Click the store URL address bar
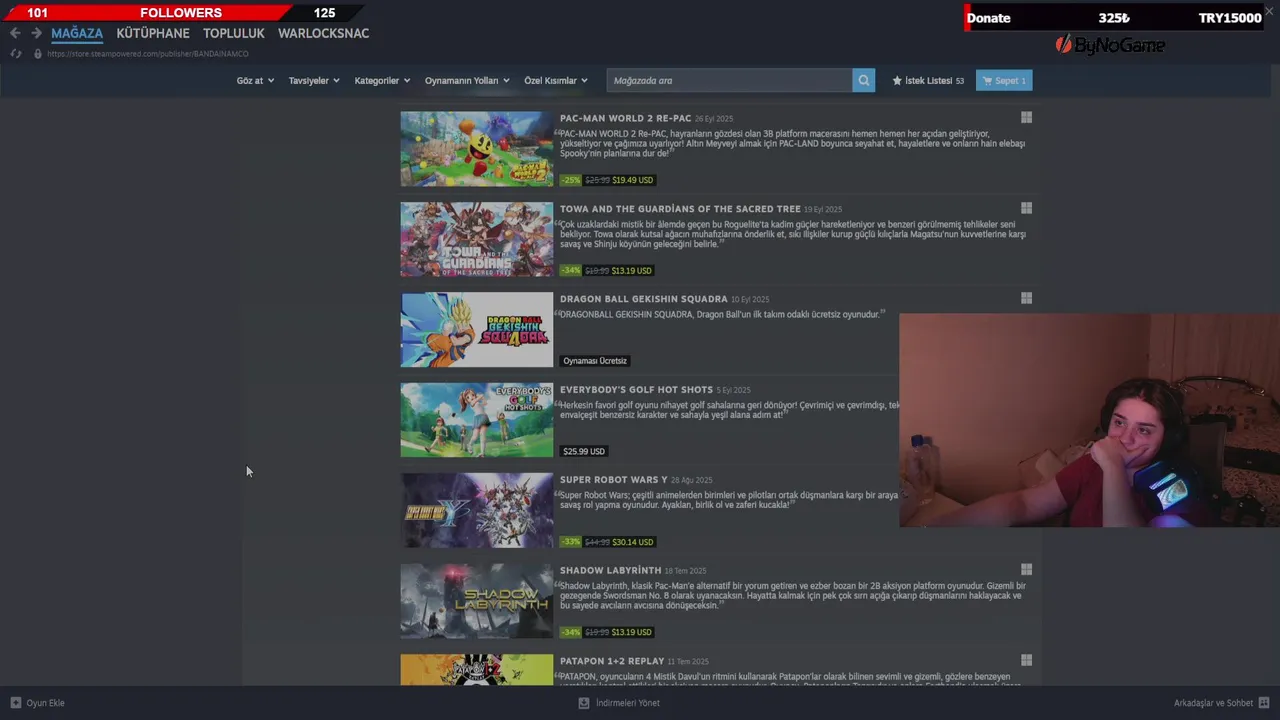The width and height of the screenshot is (1280, 720). (148, 54)
